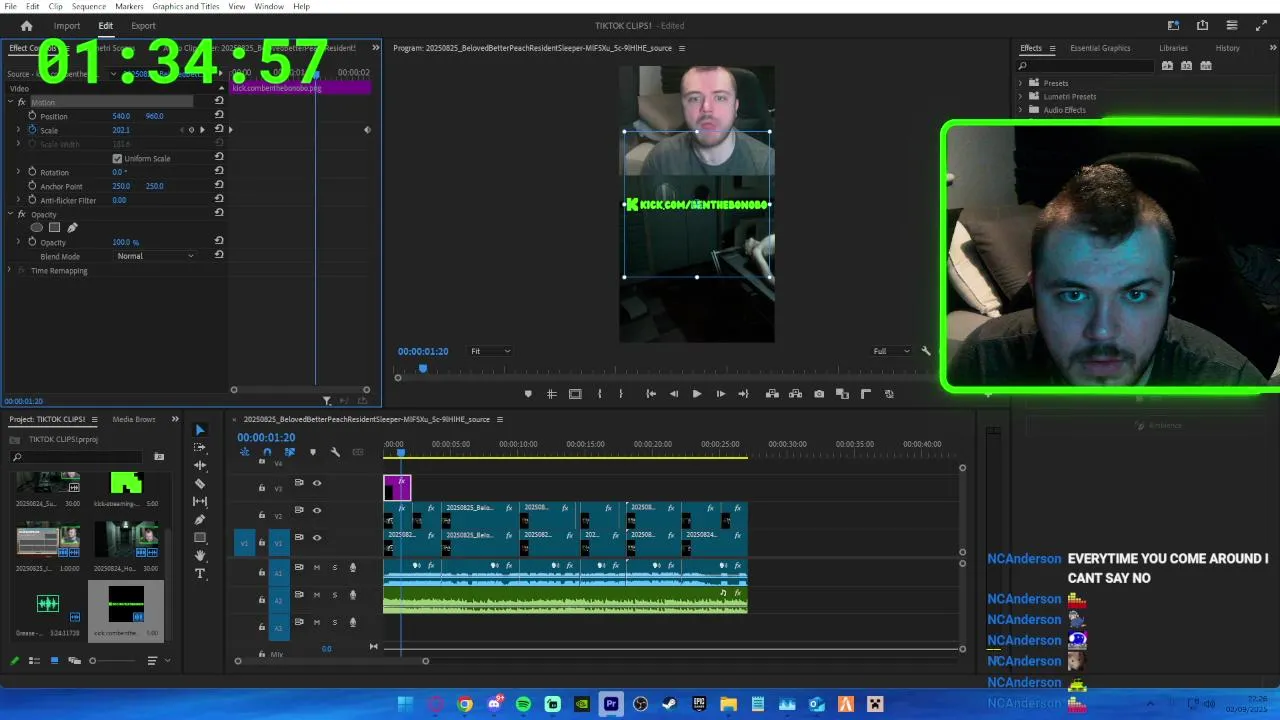Select the Track Select Forward tool
This screenshot has width=1280, height=720.
pyautogui.click(x=200, y=448)
